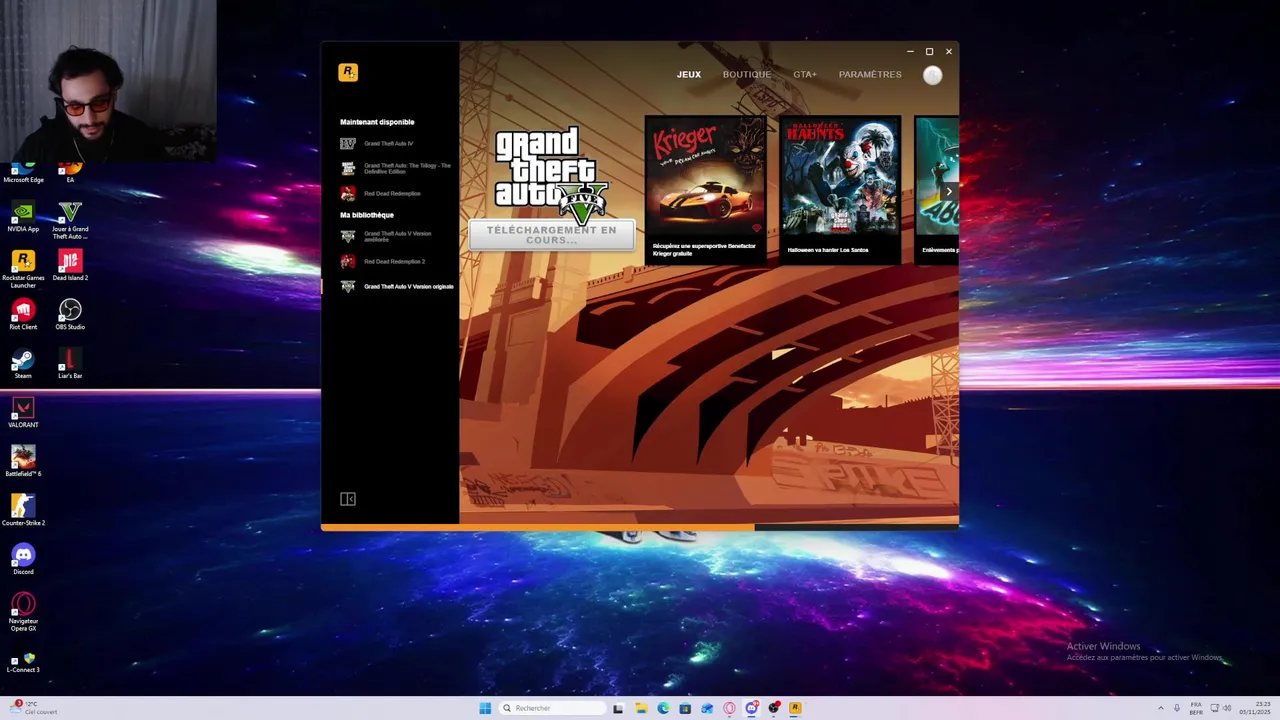Screen dimensions: 1280x720
Task: Open Dead Island 2 desktop shortcut
Action: click(x=70, y=266)
